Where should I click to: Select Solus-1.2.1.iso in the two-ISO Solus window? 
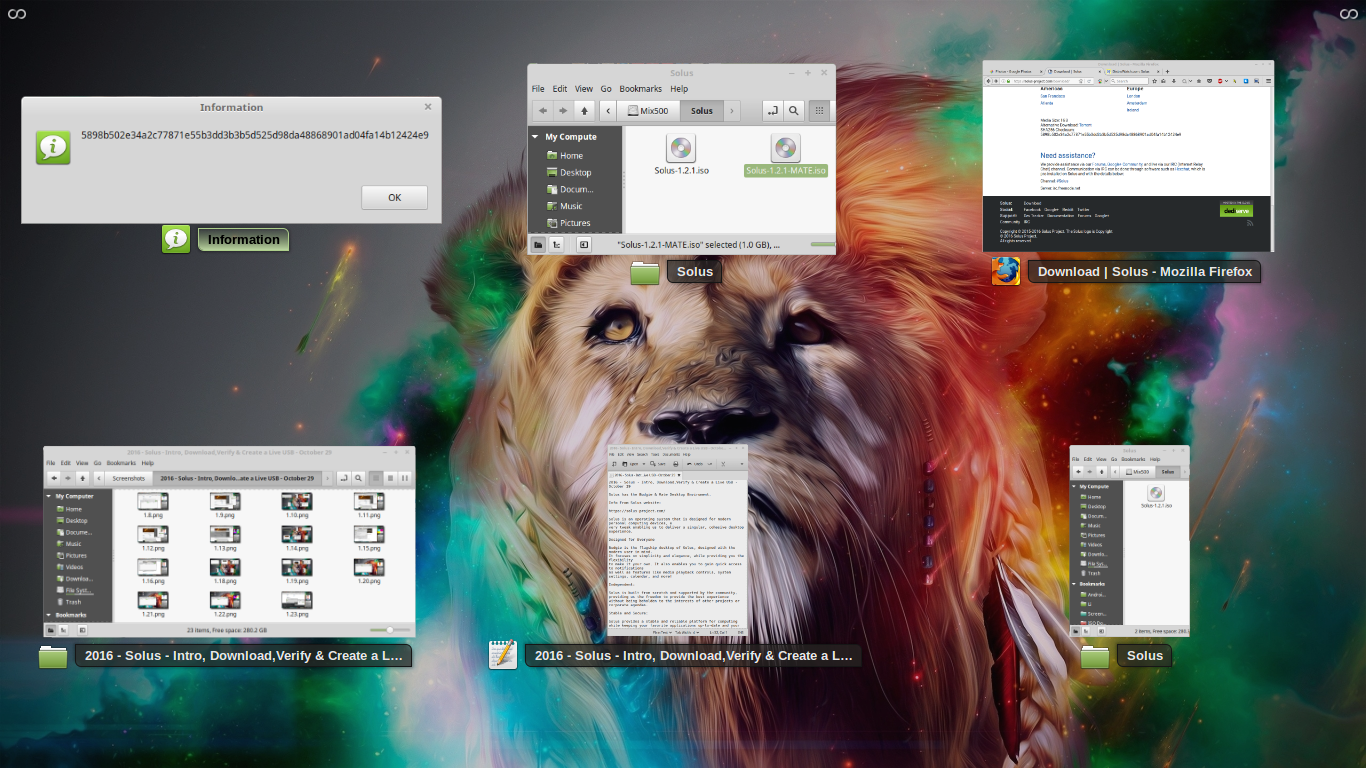point(680,156)
